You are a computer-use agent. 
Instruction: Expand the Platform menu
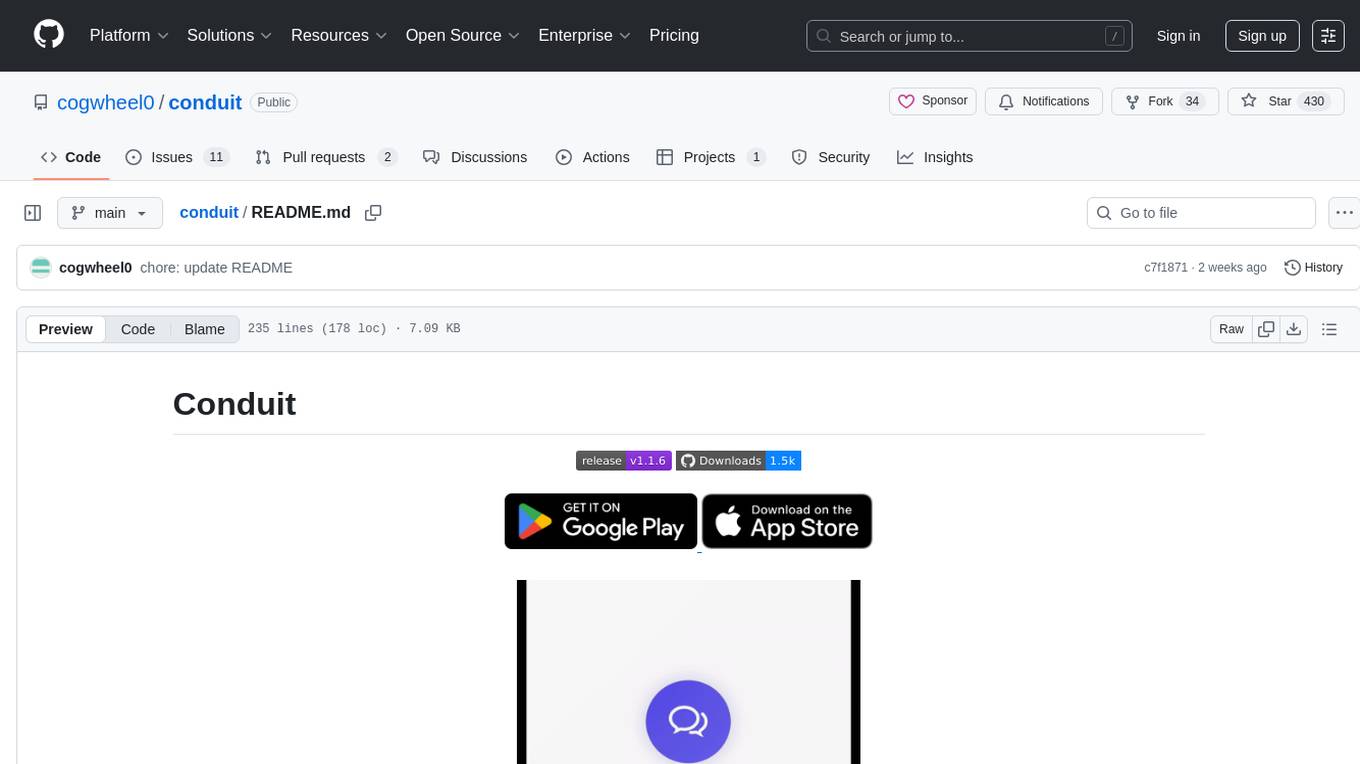129,35
